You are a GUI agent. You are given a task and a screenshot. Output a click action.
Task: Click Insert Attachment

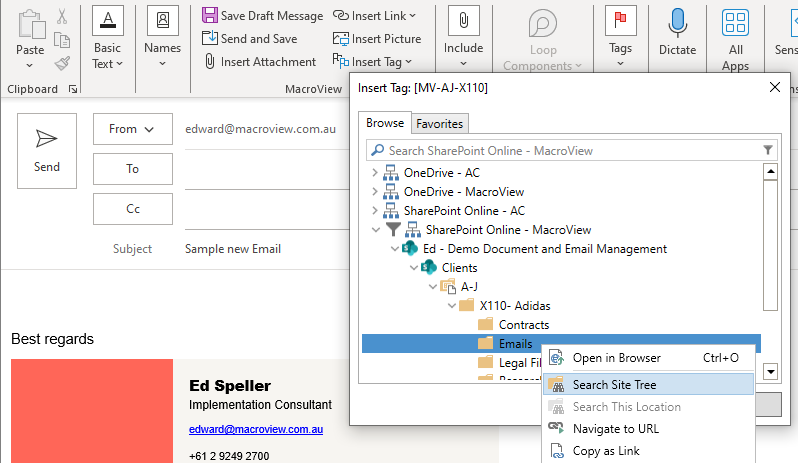tap(260, 62)
